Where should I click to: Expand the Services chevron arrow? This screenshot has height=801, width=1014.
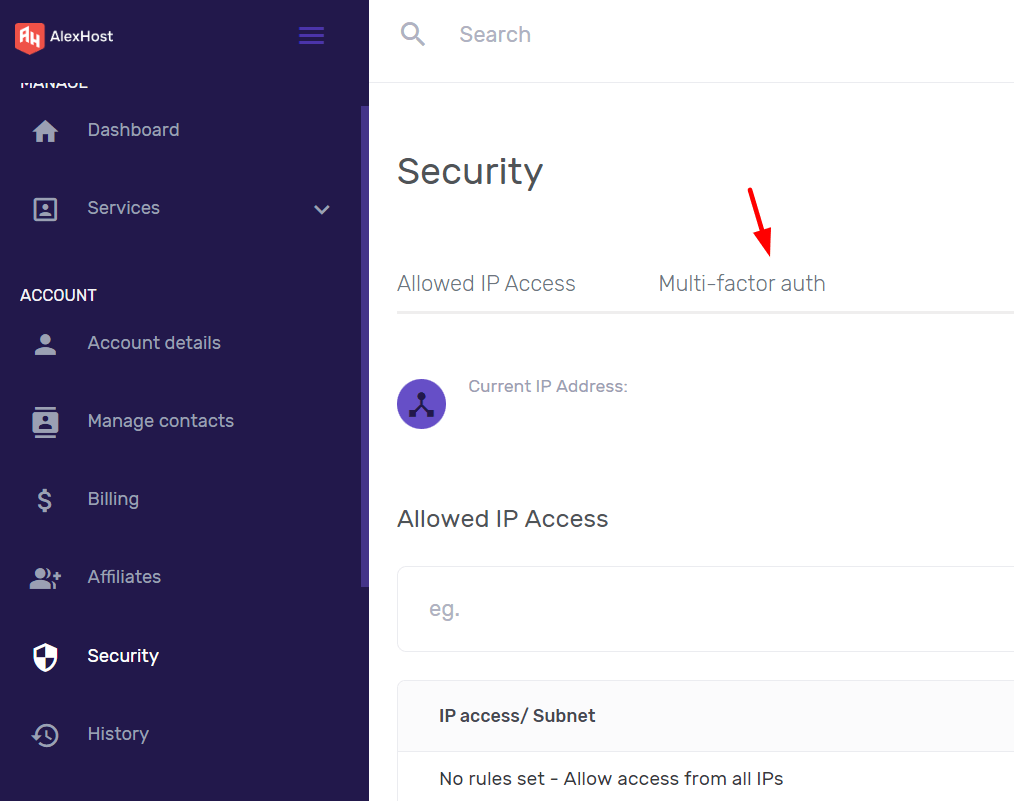point(321,209)
